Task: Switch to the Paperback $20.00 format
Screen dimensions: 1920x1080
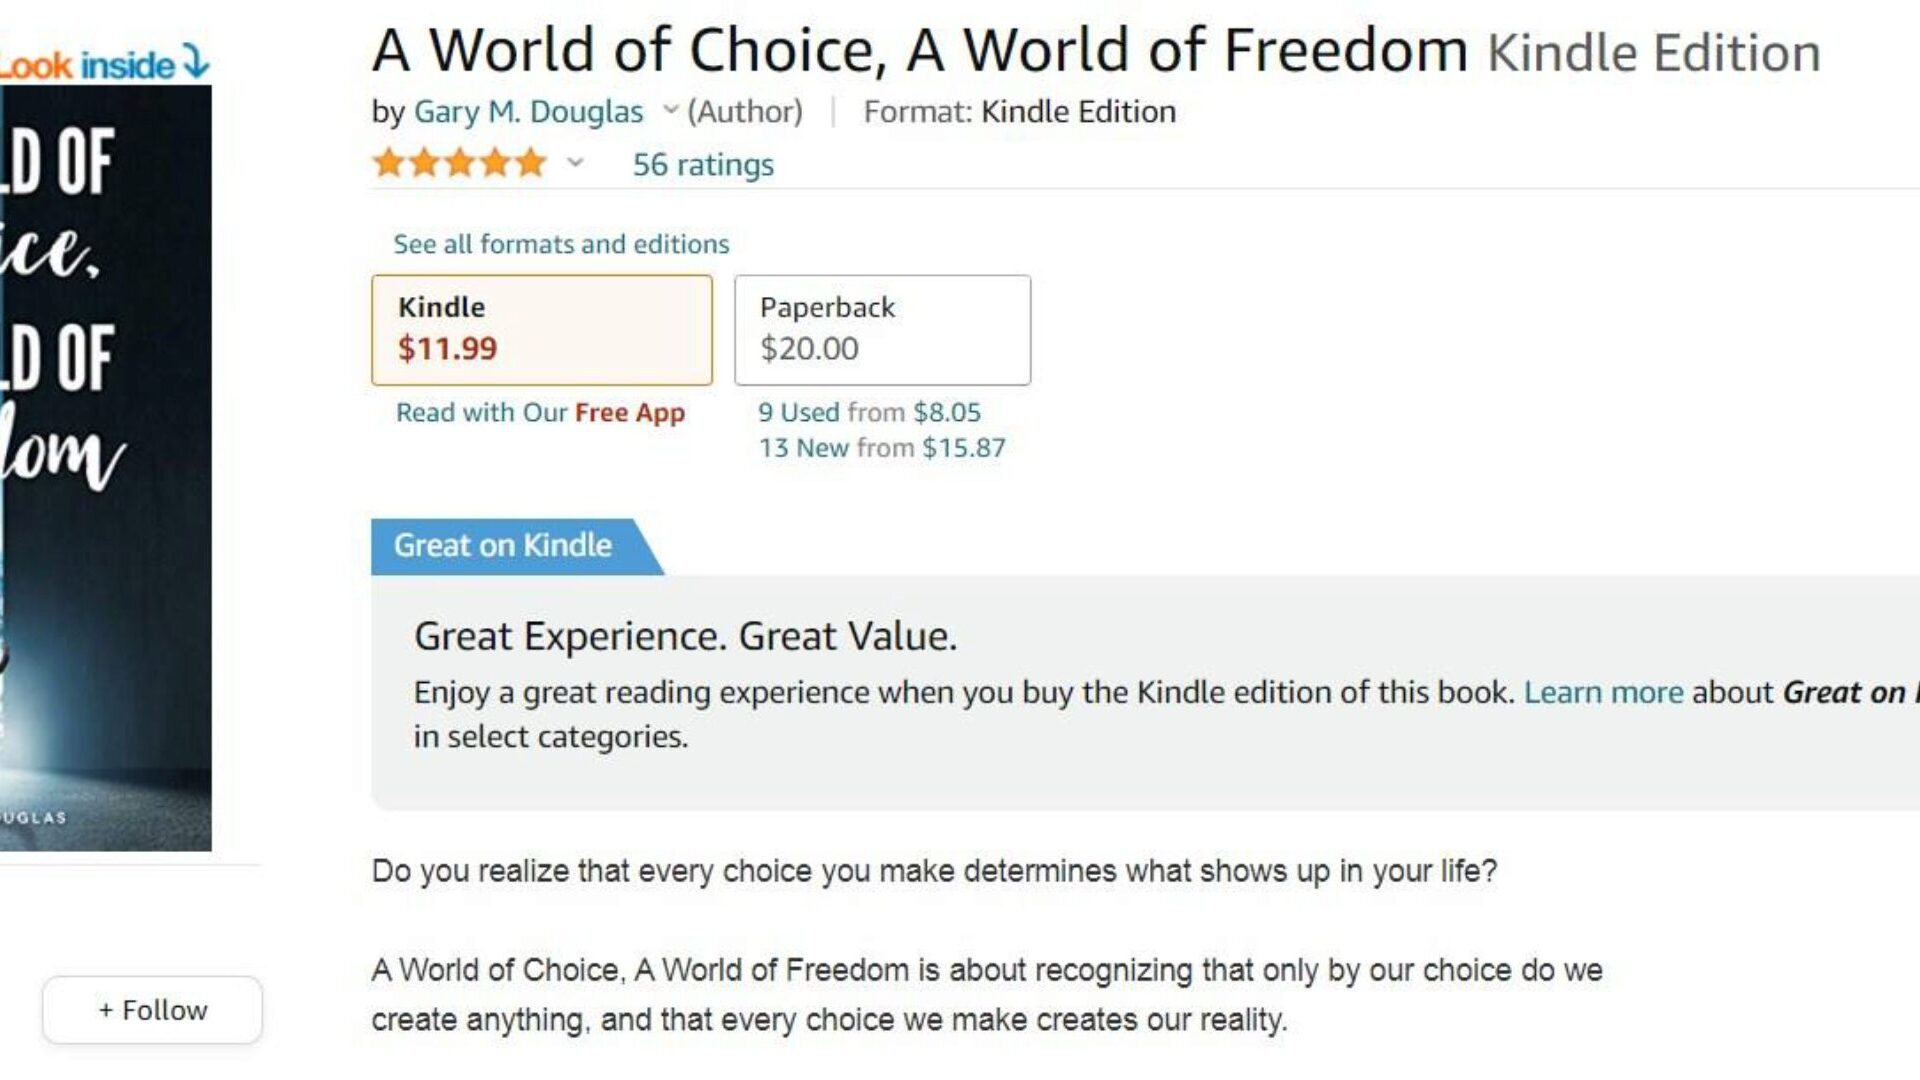Action: coord(882,330)
